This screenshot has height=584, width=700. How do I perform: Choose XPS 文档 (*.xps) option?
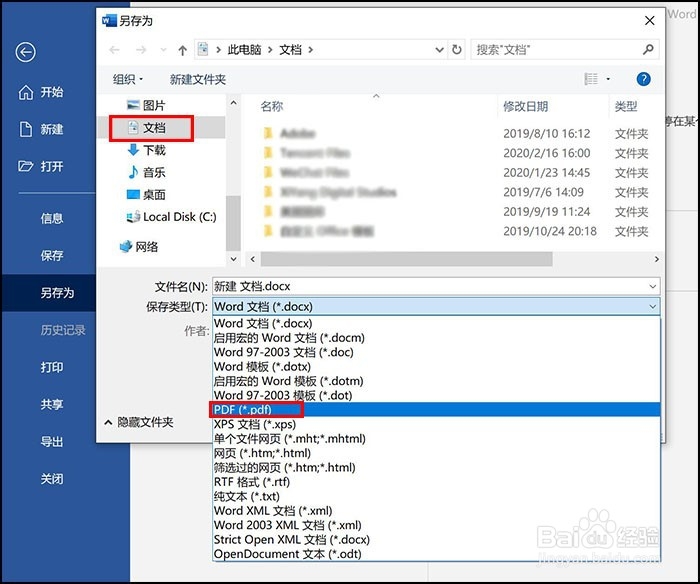[436, 424]
